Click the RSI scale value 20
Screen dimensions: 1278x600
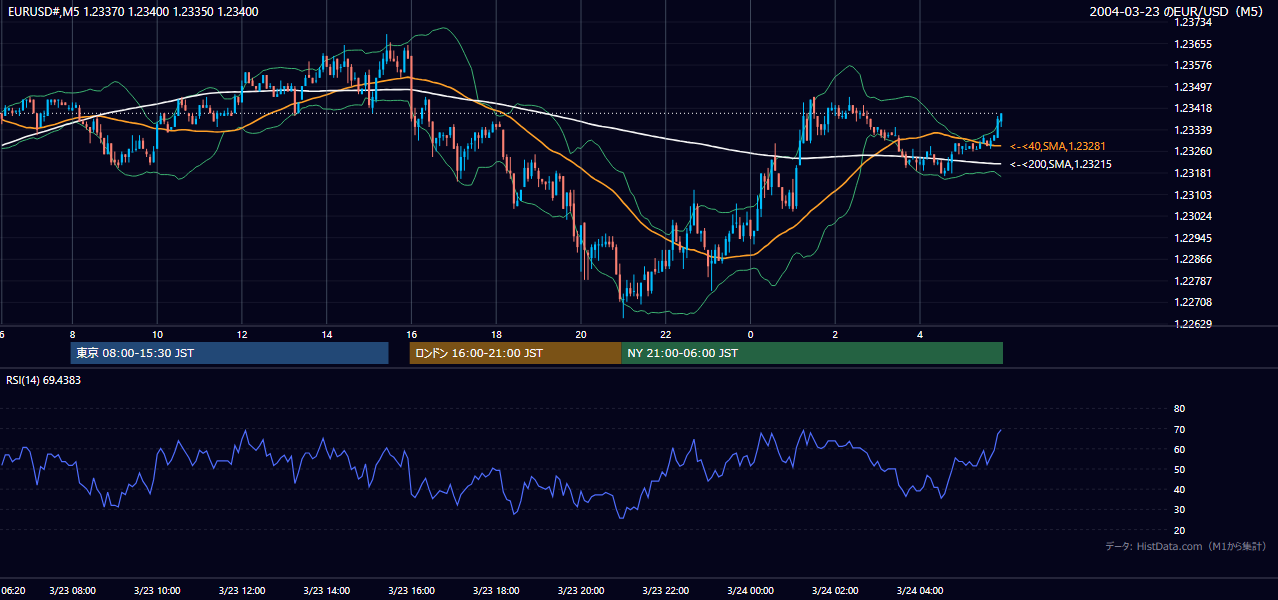[1179, 530]
